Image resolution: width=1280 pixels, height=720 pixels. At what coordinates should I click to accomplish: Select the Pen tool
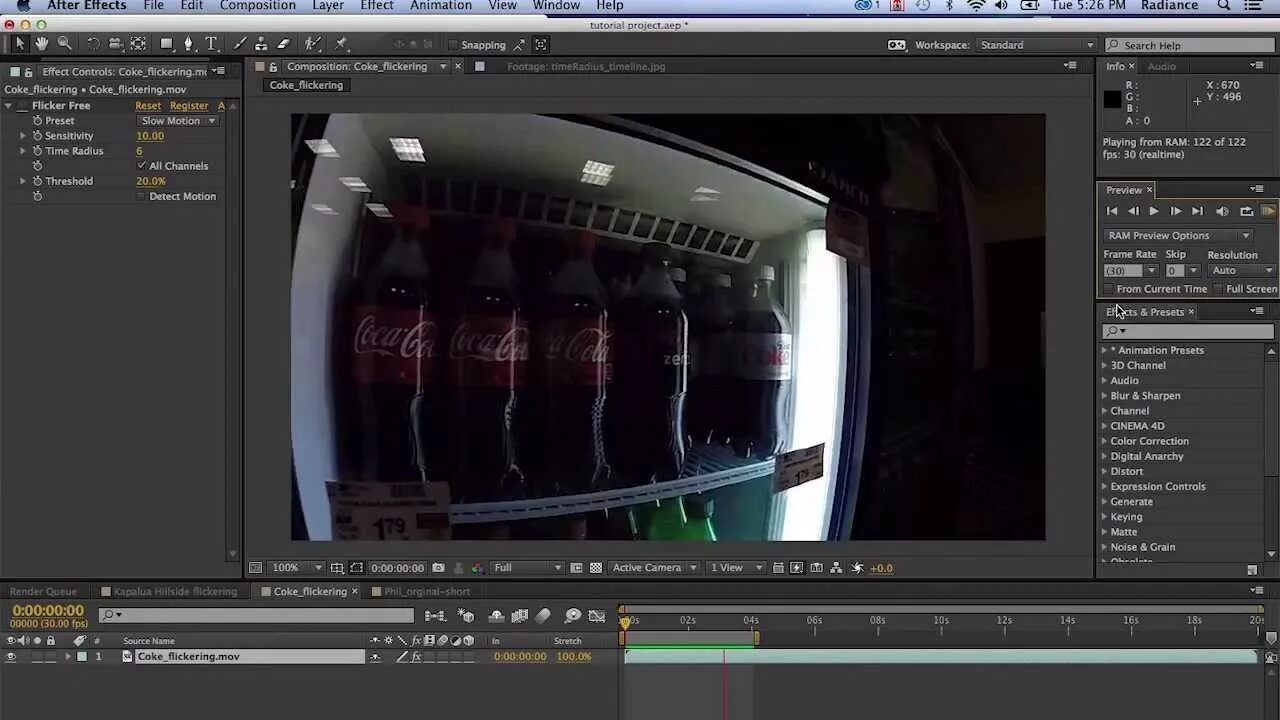point(189,44)
